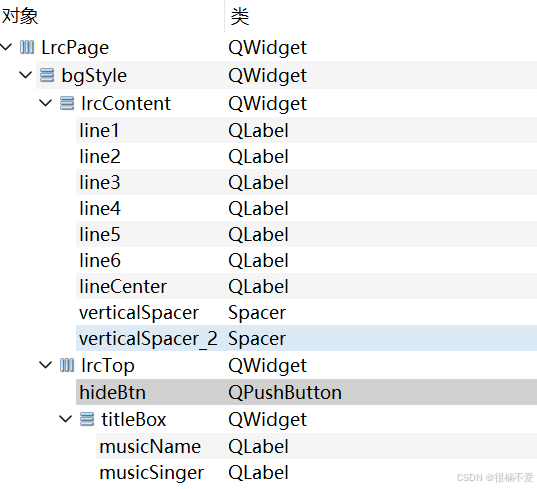This screenshot has width=537, height=489.
Task: Select the line4 label row
Action: click(x=307, y=208)
